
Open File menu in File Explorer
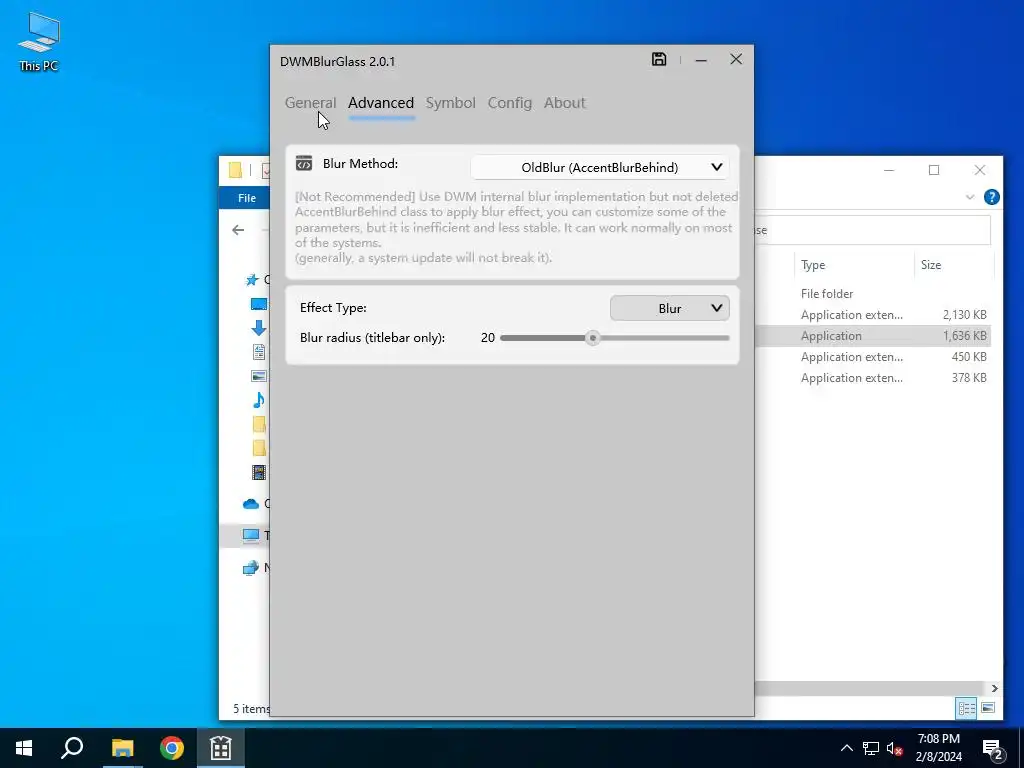pyautogui.click(x=246, y=198)
